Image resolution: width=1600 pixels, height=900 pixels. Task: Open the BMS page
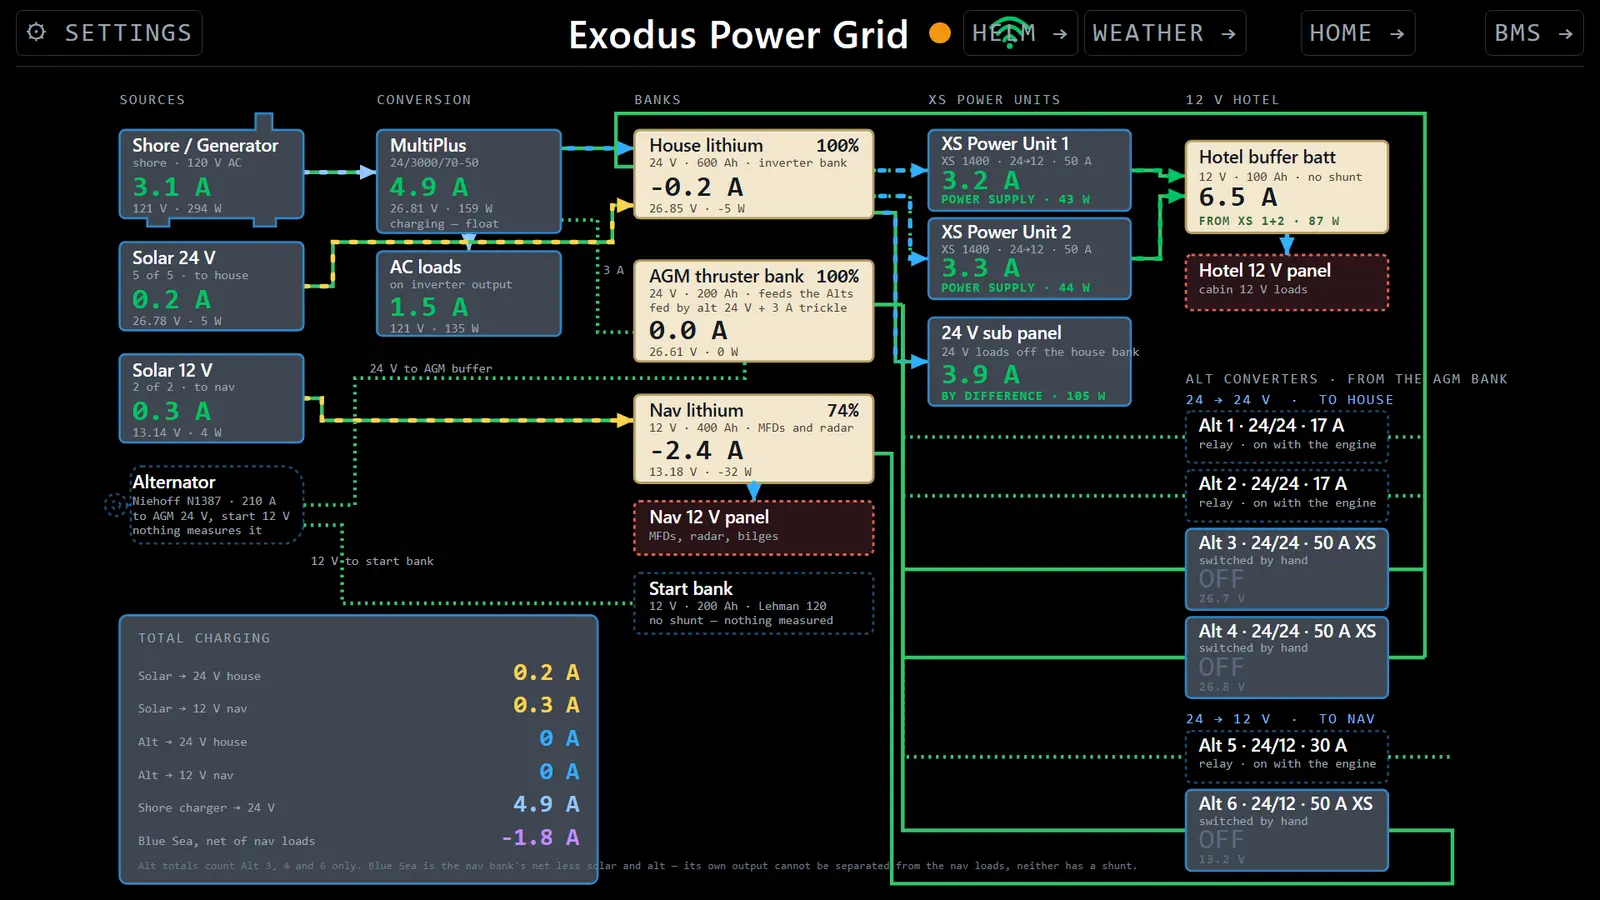click(1534, 33)
